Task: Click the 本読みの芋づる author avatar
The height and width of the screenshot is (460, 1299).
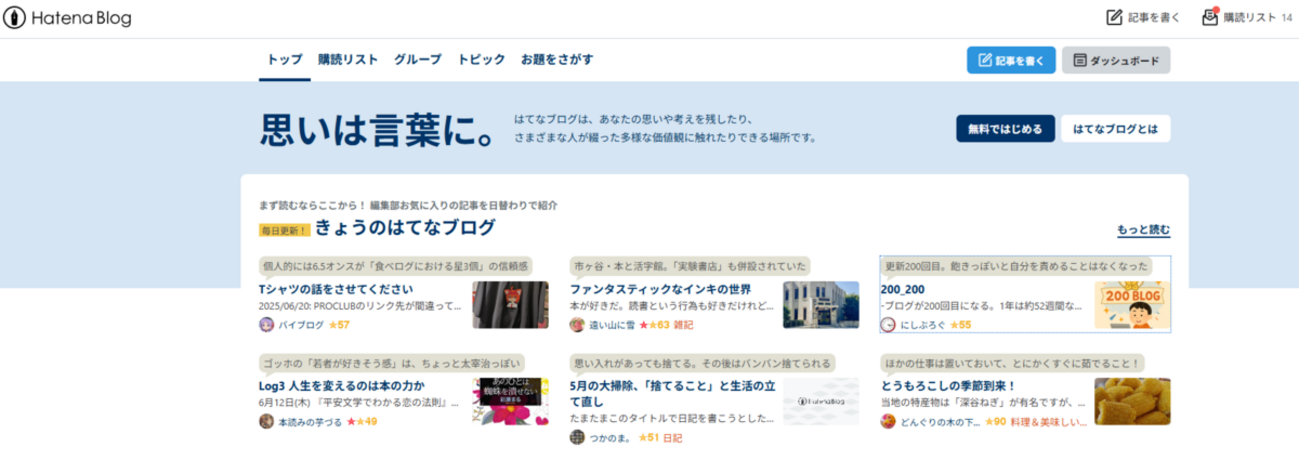Action: click(x=266, y=422)
